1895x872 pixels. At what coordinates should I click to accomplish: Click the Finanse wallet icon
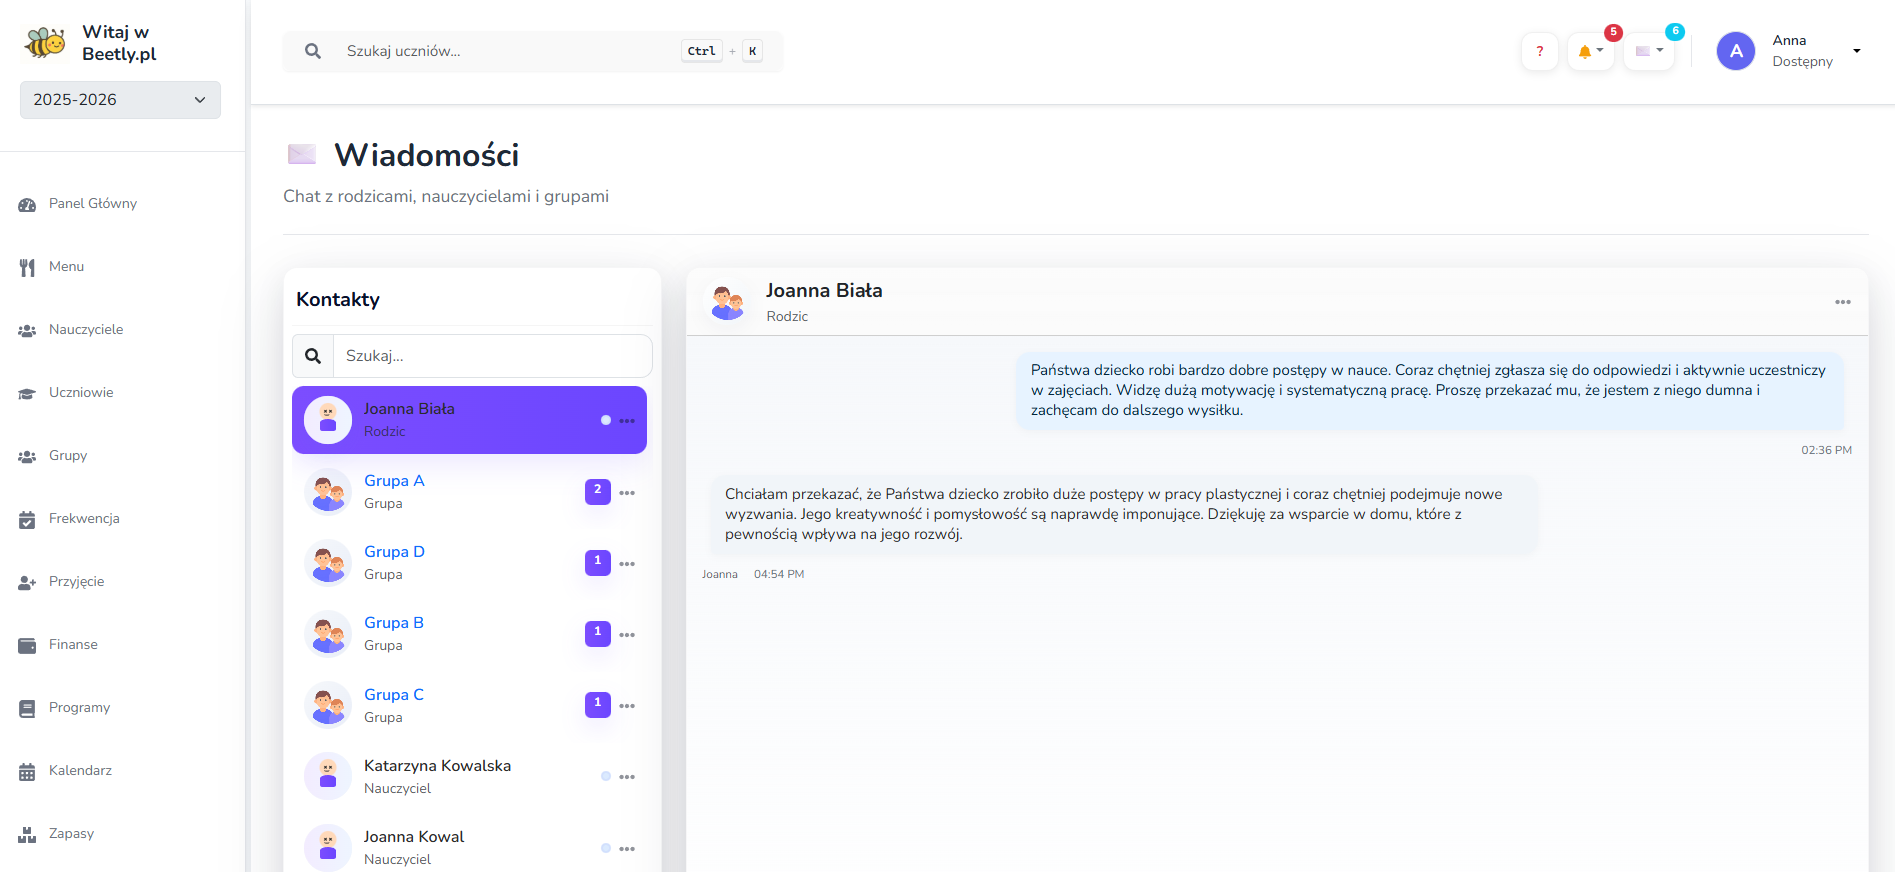[x=27, y=645]
